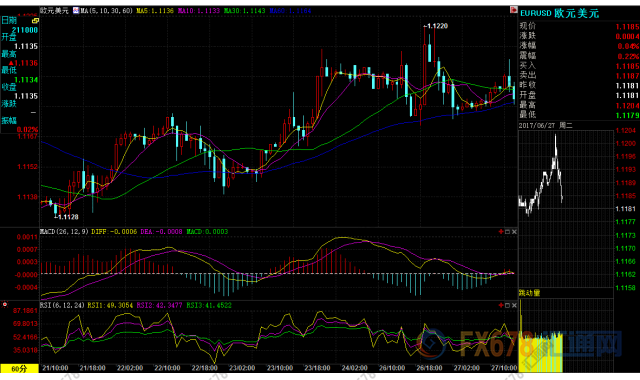
Task: Click the 欧元美元 chart title
Action: click(55, 11)
